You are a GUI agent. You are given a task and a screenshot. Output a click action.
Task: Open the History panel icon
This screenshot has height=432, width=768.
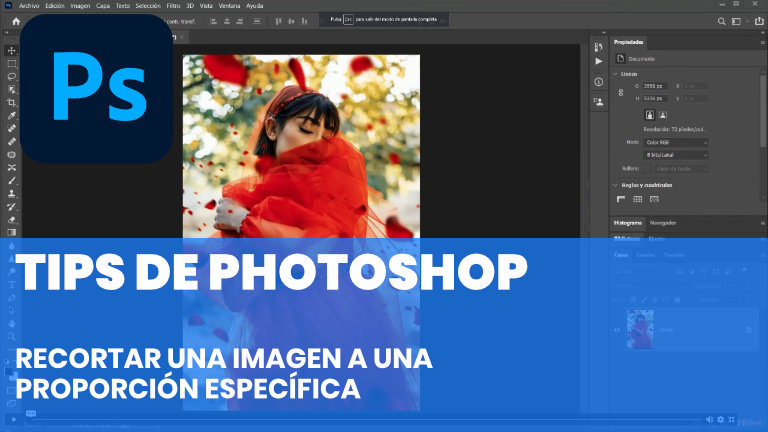tap(599, 47)
